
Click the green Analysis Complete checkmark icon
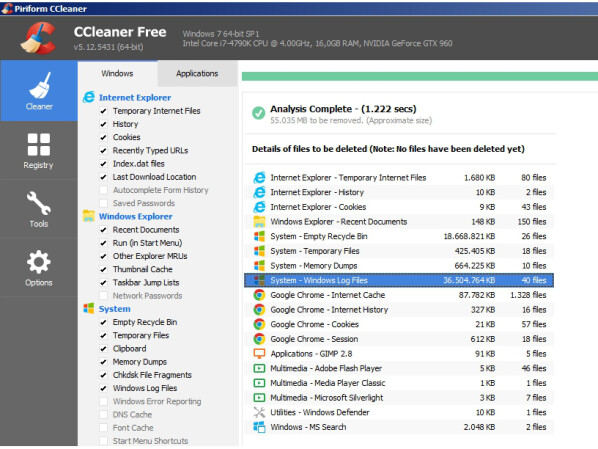click(259, 113)
